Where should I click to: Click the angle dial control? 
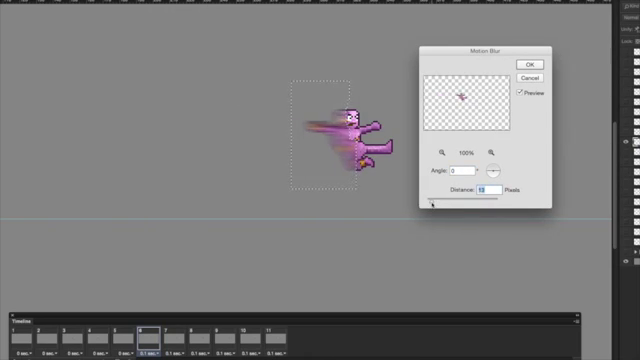(x=493, y=171)
